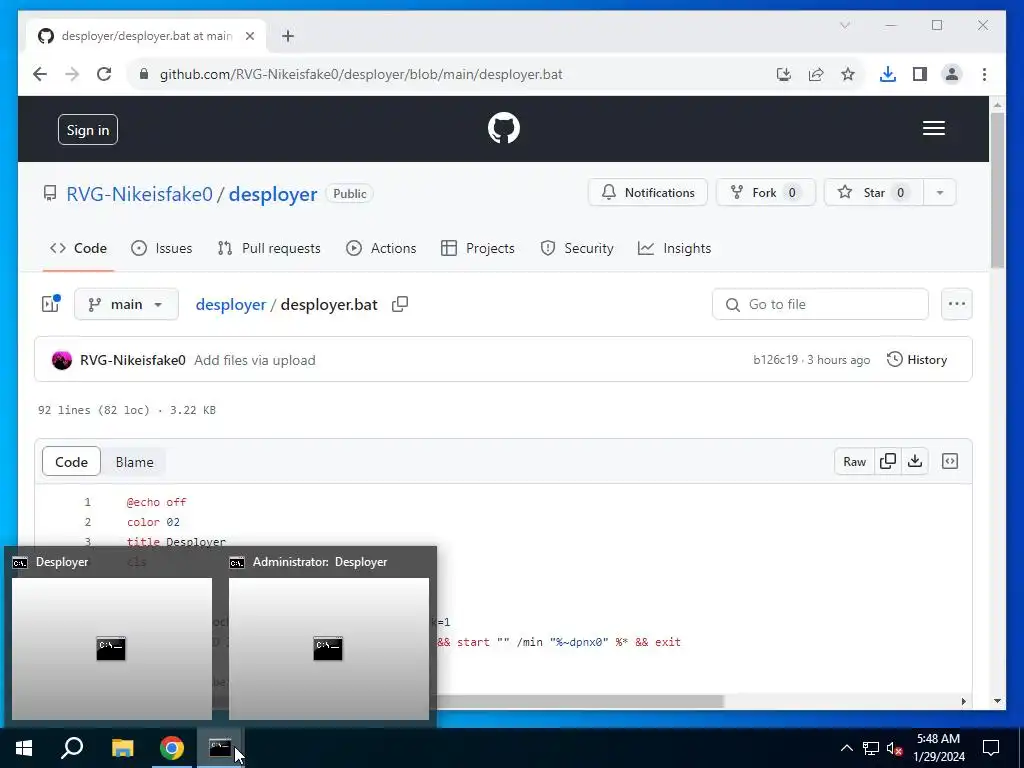The height and width of the screenshot is (768, 1024).
Task: Open the Add files via upload commit
Action: pos(255,360)
